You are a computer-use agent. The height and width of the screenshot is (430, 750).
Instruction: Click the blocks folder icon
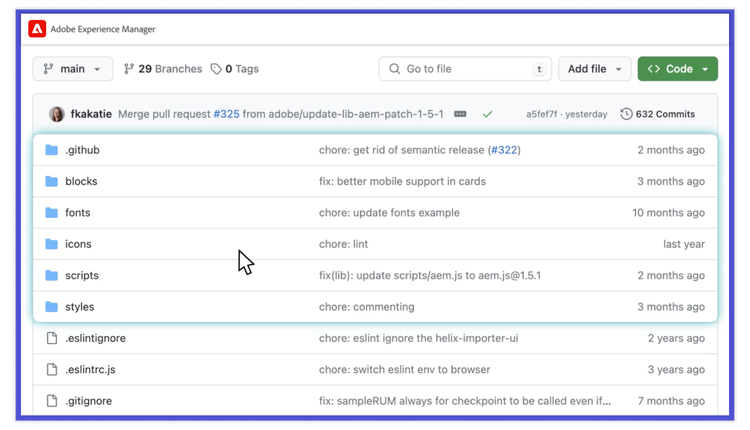tap(52, 182)
